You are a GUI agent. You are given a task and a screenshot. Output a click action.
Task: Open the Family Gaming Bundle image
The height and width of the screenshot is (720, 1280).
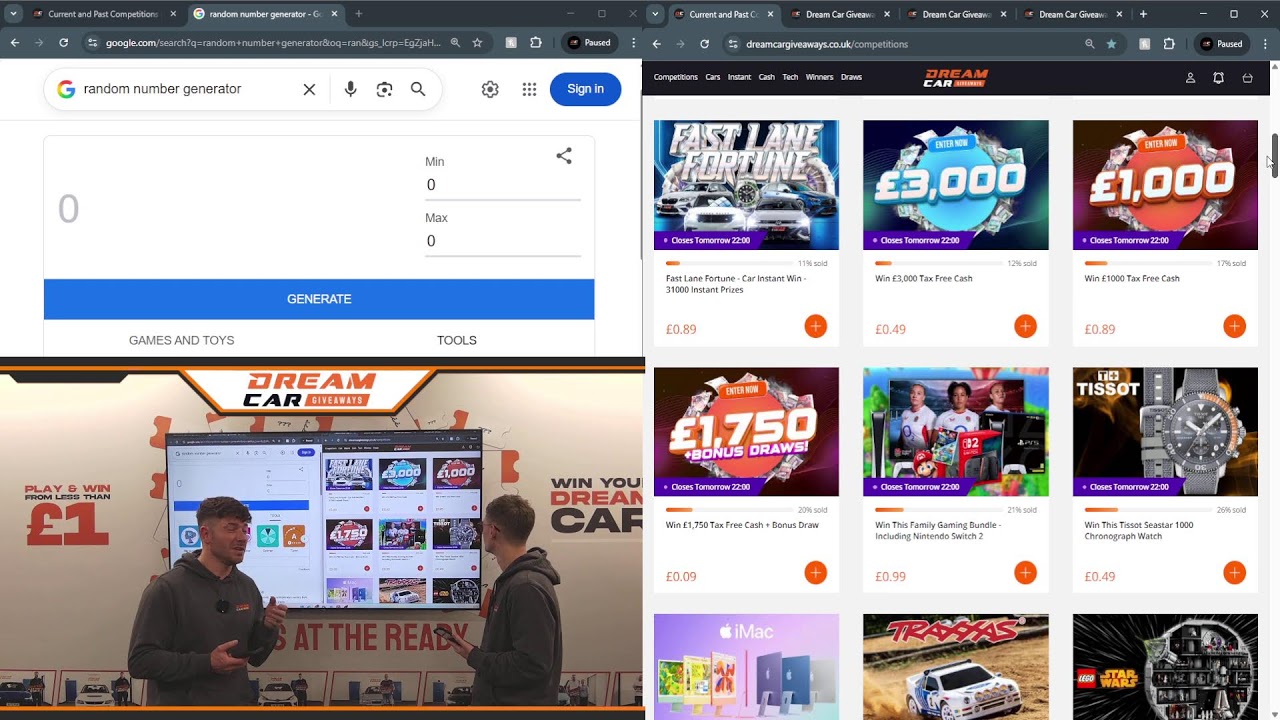point(956,432)
